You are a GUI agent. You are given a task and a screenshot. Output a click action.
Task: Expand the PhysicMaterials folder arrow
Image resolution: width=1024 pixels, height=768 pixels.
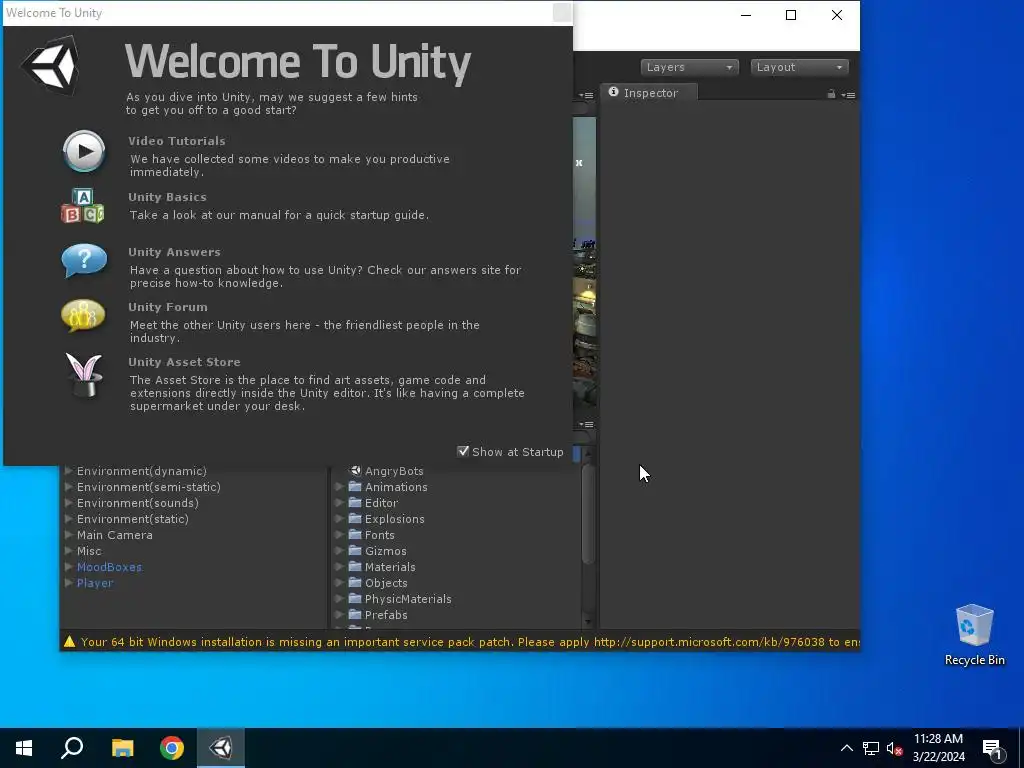340,599
